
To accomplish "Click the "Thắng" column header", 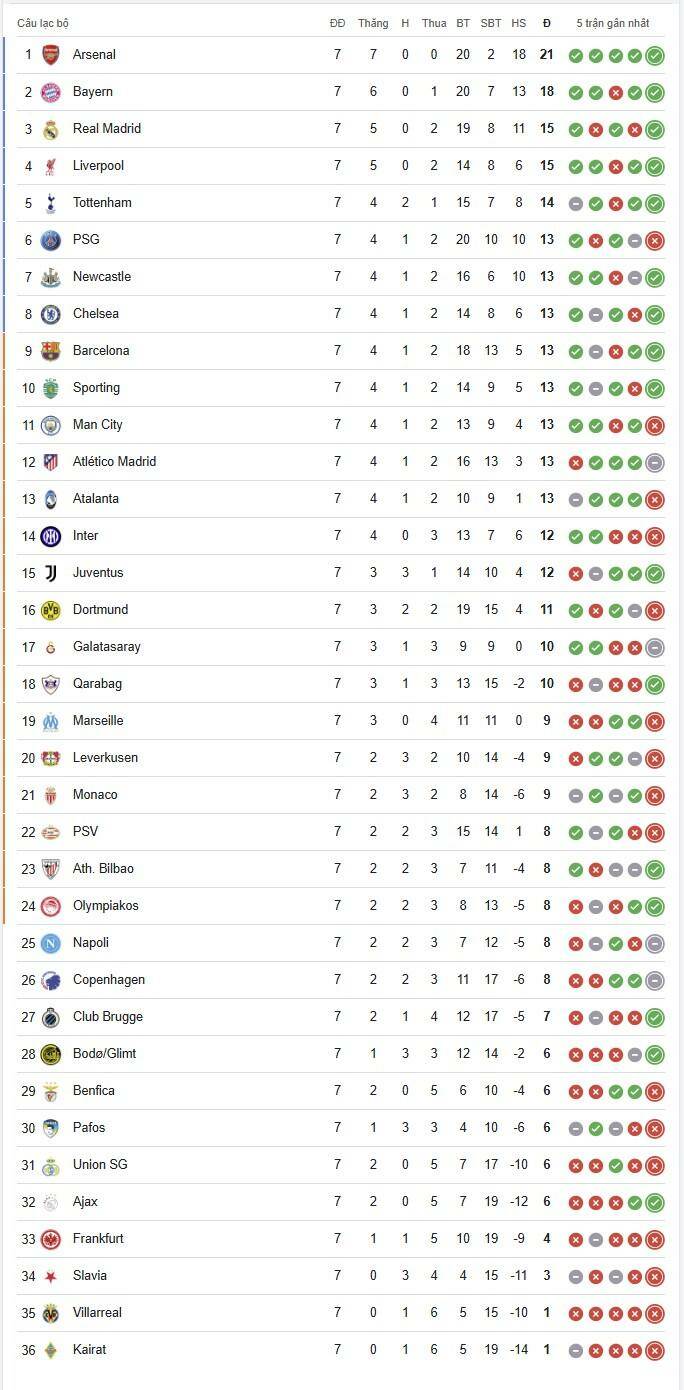I will tap(373, 23).
